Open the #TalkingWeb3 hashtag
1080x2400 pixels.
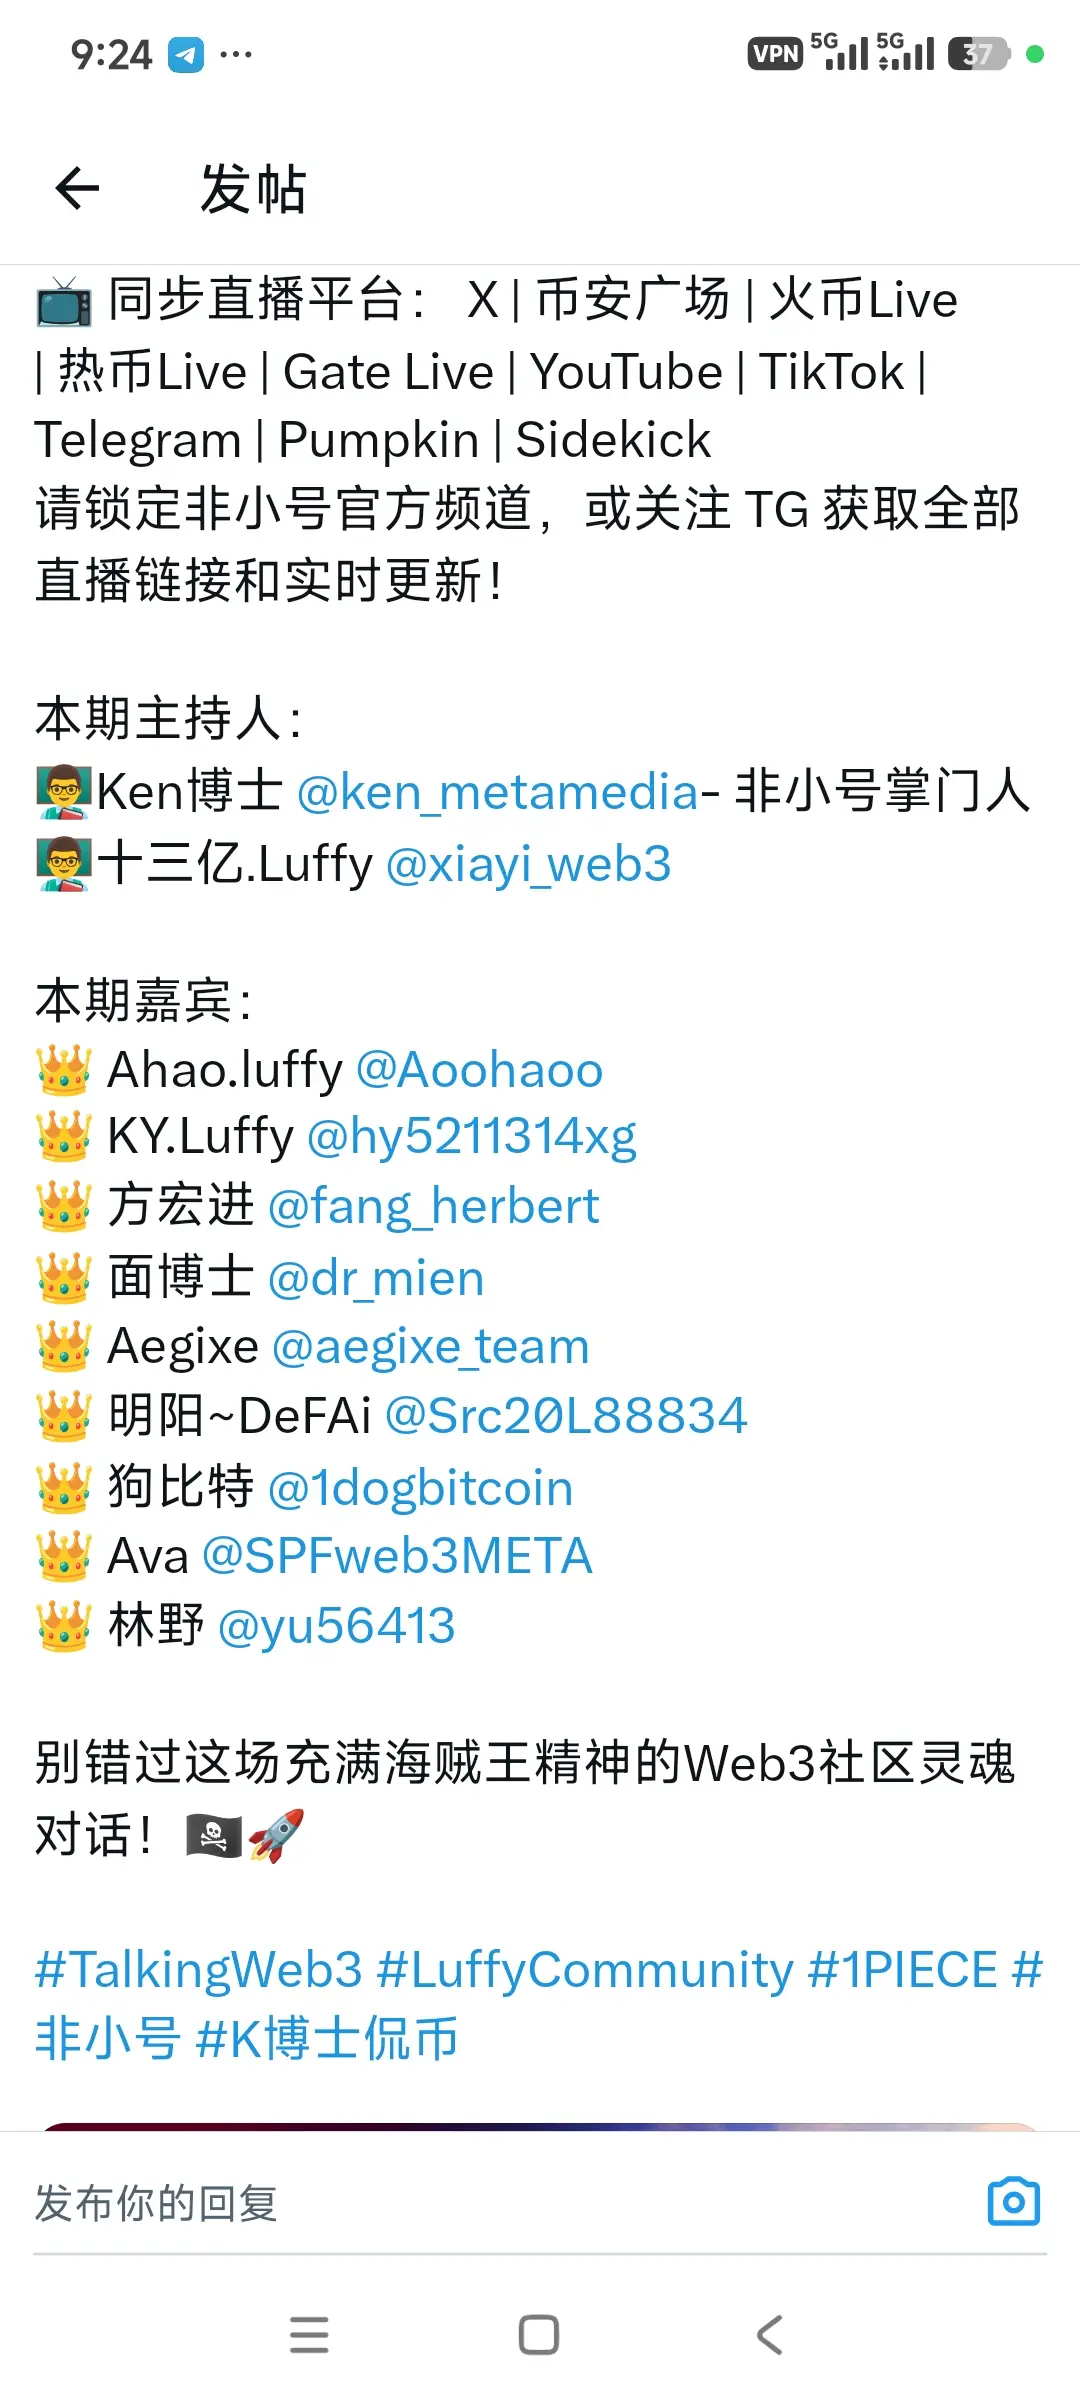coord(199,1970)
